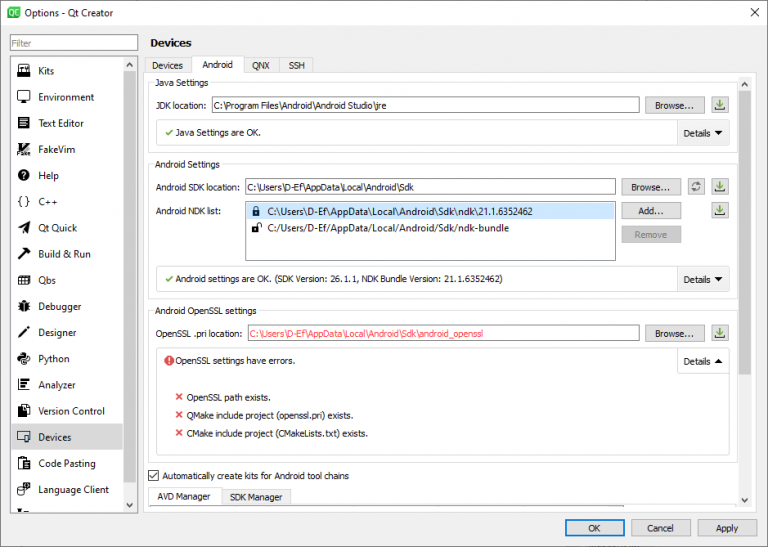768x547 pixels.
Task: Click 'OpenSSL settings have errors.' message
Action: [235, 361]
